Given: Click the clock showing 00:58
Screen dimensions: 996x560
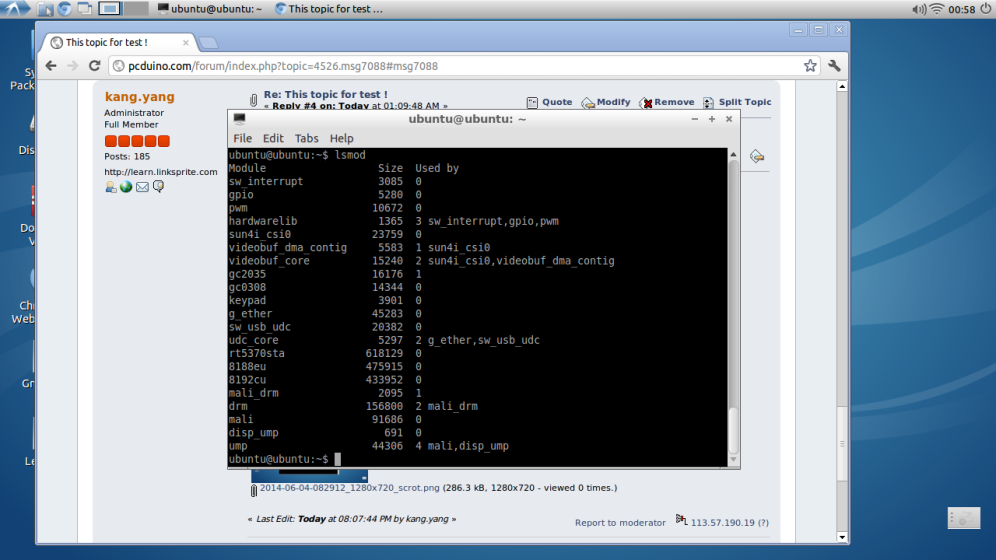Looking at the screenshot, I should (961, 9).
